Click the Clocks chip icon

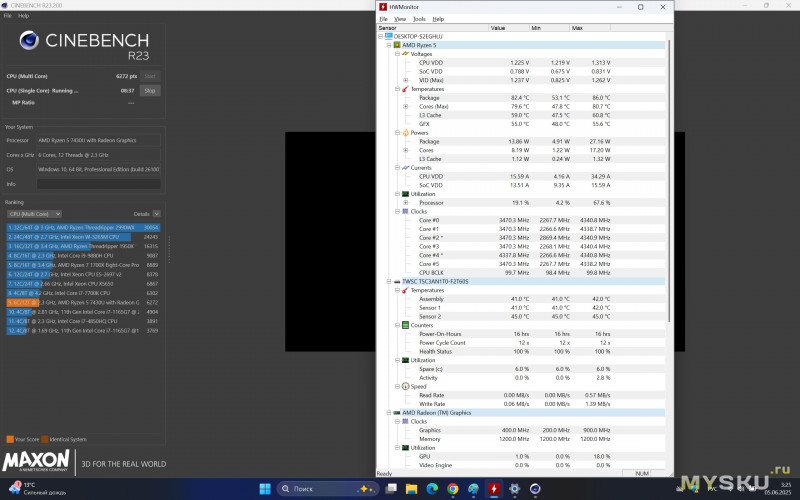pyautogui.click(x=405, y=211)
